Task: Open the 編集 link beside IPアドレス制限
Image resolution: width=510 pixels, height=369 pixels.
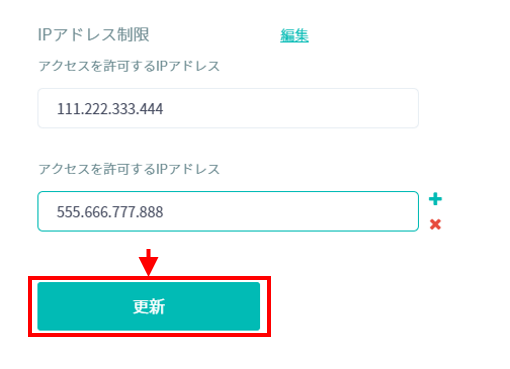Action: (x=294, y=35)
